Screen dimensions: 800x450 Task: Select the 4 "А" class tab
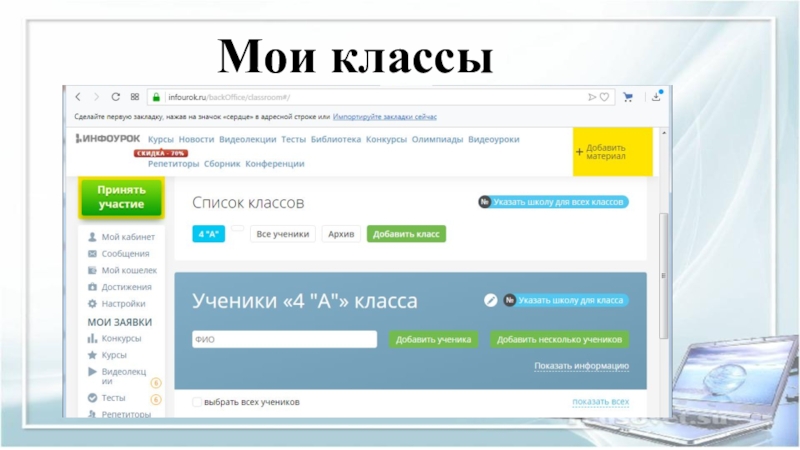pyautogui.click(x=209, y=234)
